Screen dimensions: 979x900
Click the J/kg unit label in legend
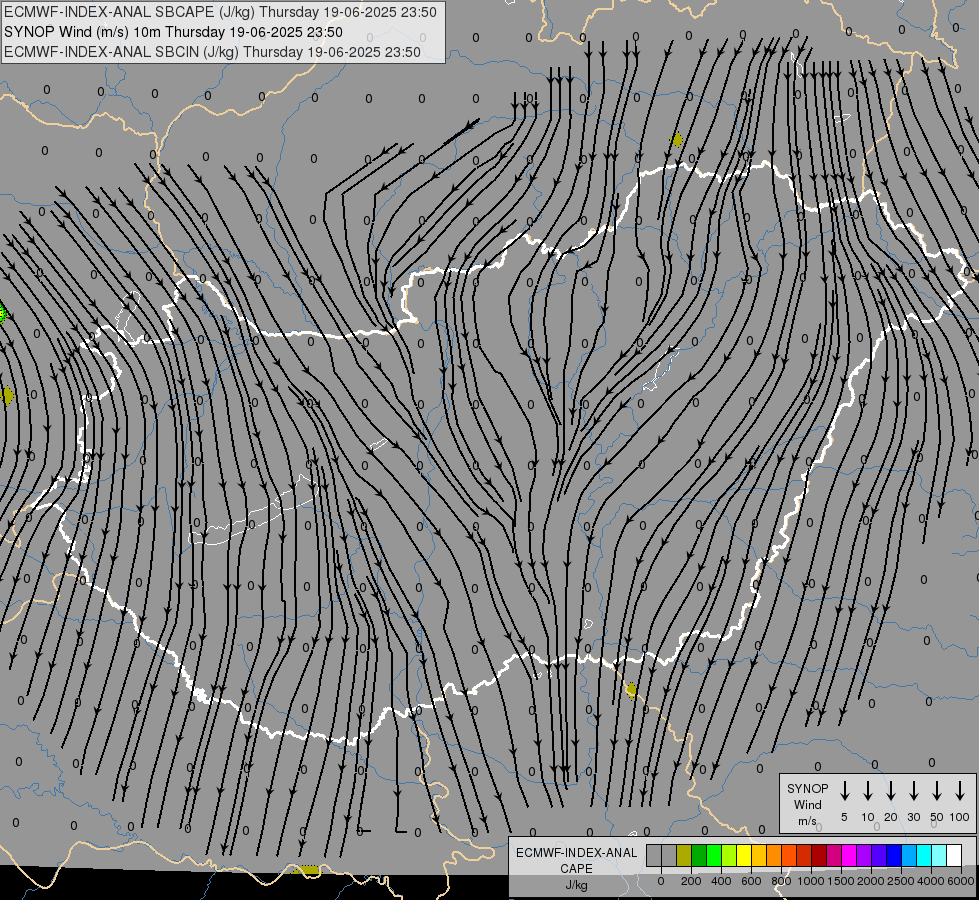click(x=576, y=885)
